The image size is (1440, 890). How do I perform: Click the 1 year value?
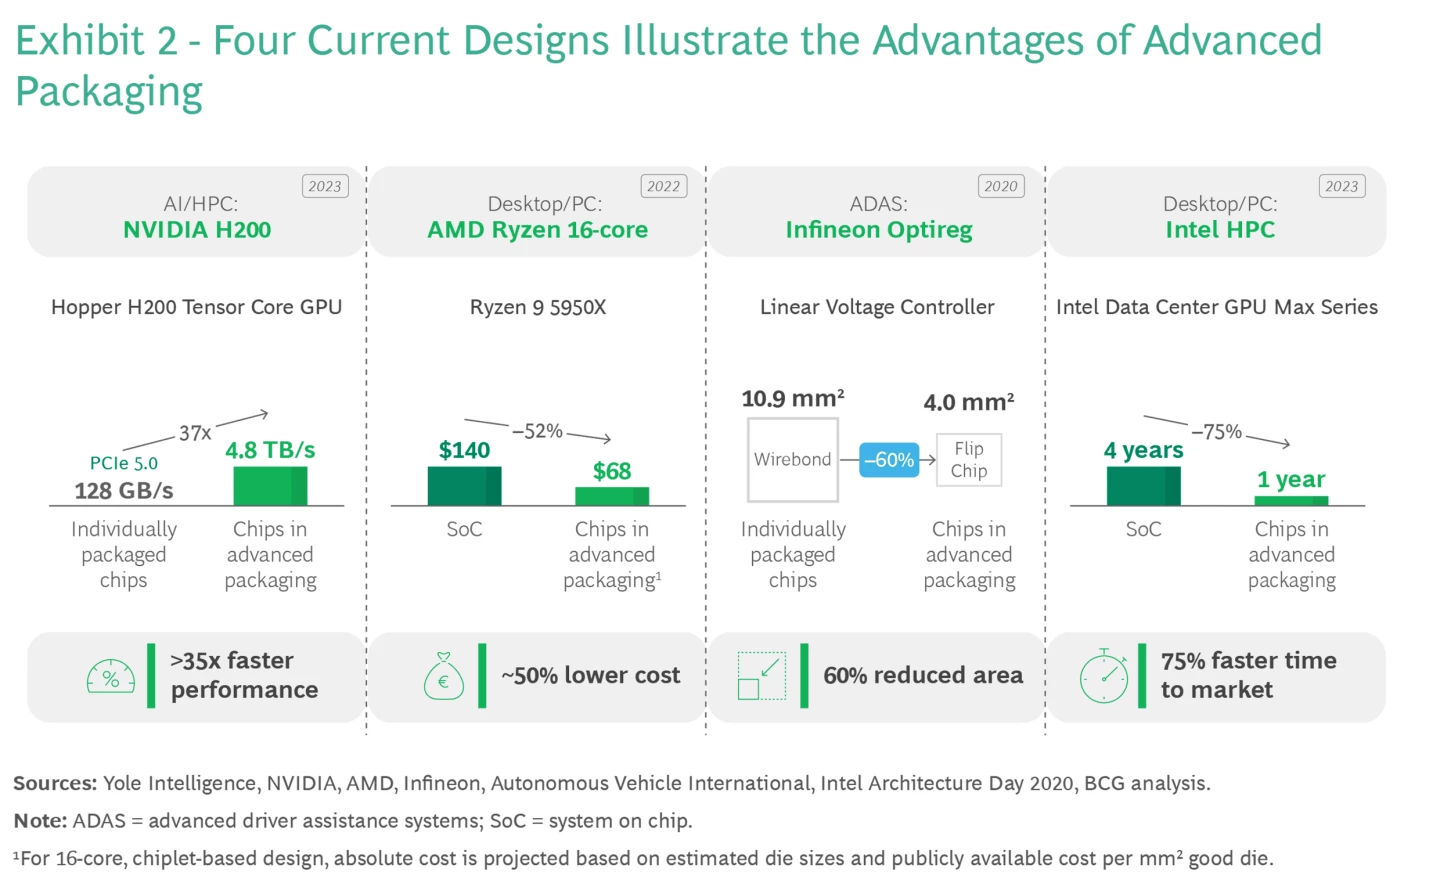pos(1291,480)
